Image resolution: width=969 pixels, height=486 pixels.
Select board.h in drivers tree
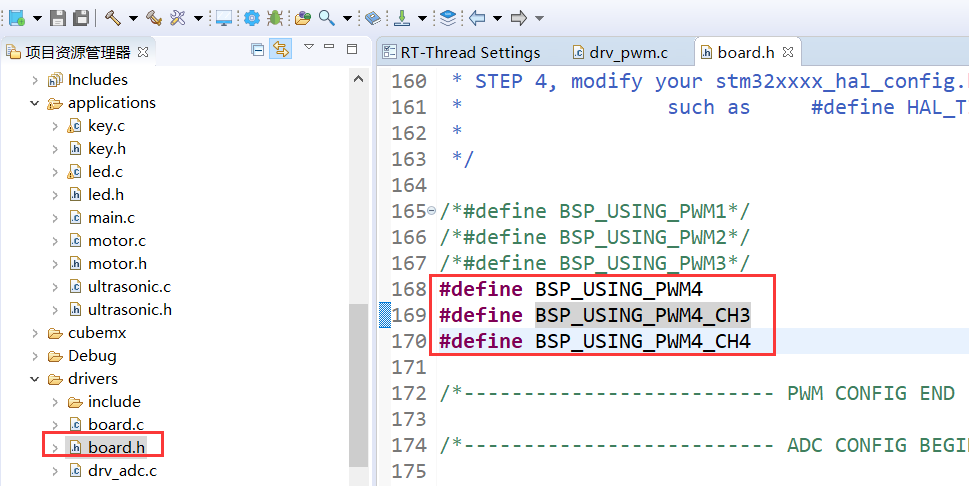(x=116, y=448)
